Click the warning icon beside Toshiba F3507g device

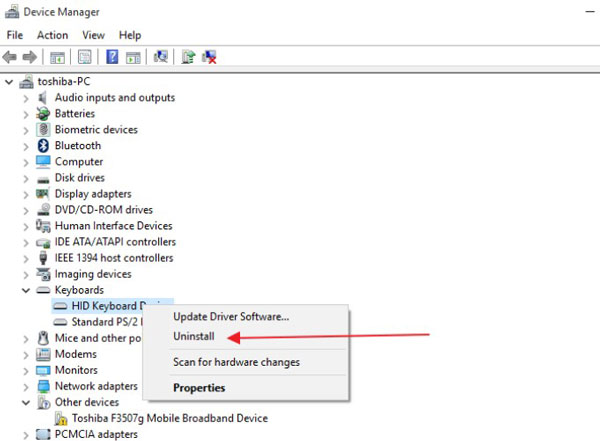click(60, 418)
